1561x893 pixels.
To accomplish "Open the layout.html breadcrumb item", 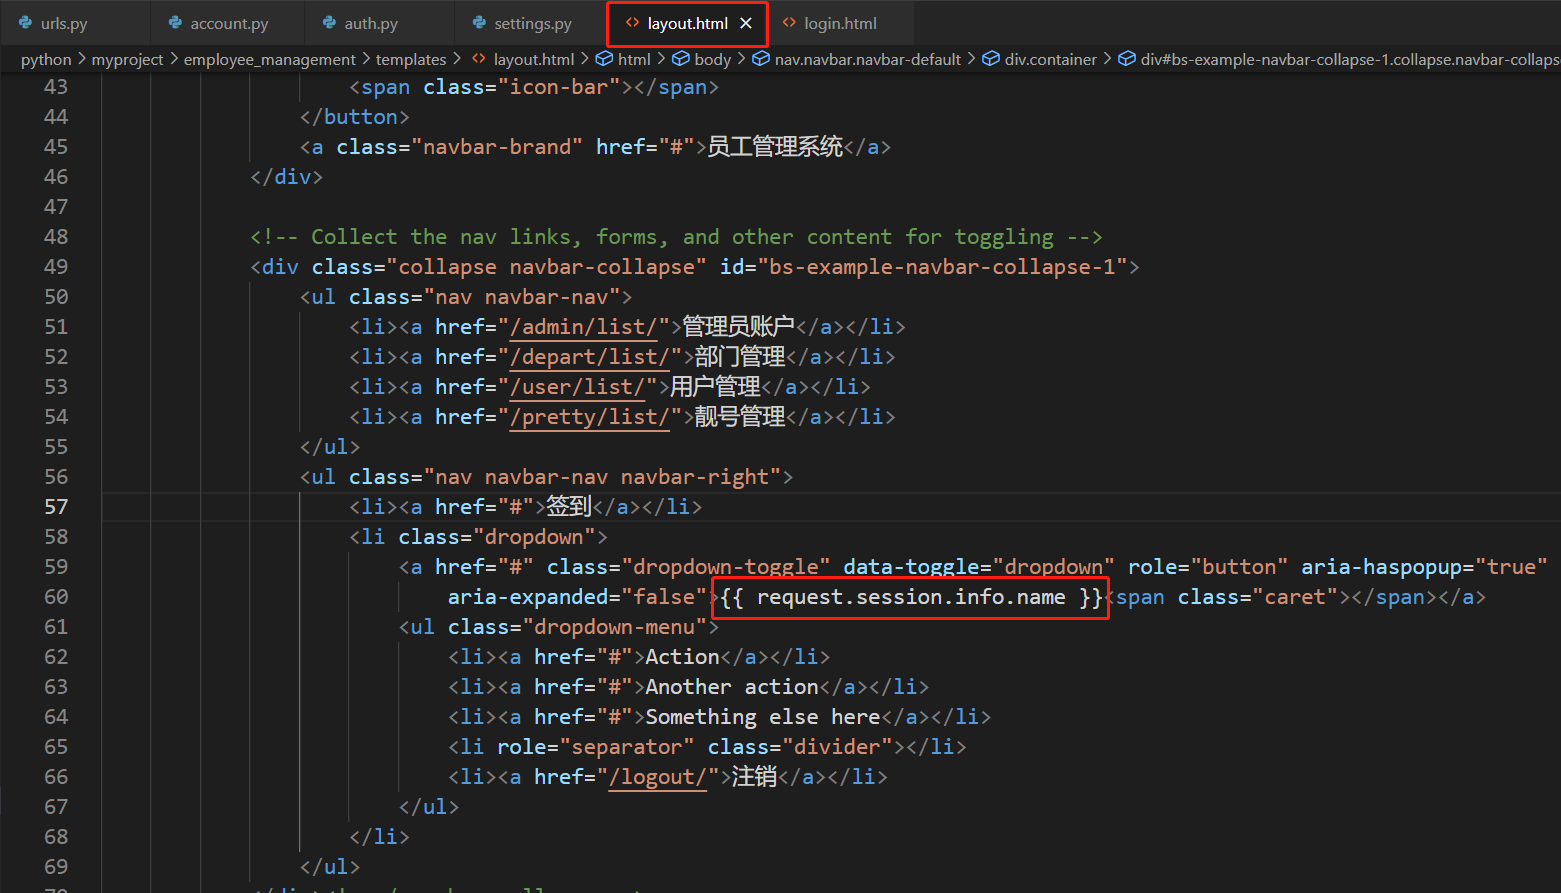I will [x=534, y=59].
